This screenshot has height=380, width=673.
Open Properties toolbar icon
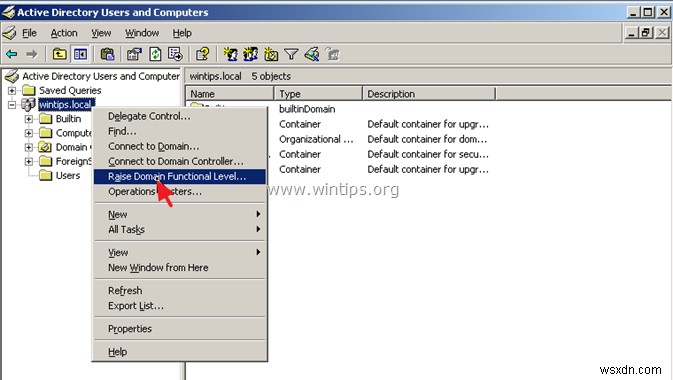coord(134,54)
